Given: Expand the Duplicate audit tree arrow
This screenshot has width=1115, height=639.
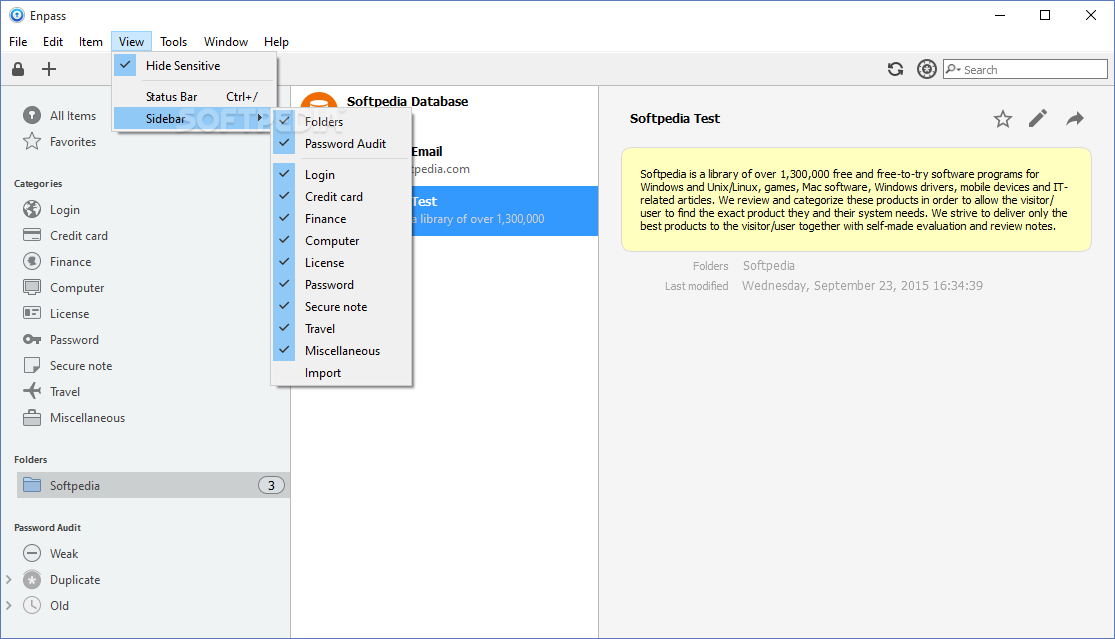Looking at the screenshot, I should (9, 579).
